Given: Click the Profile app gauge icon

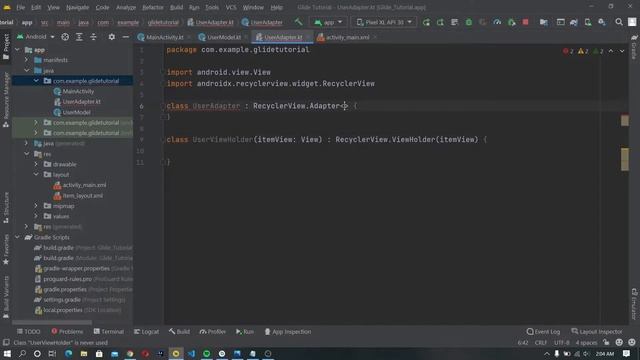Looking at the screenshot, I should (x=497, y=22).
